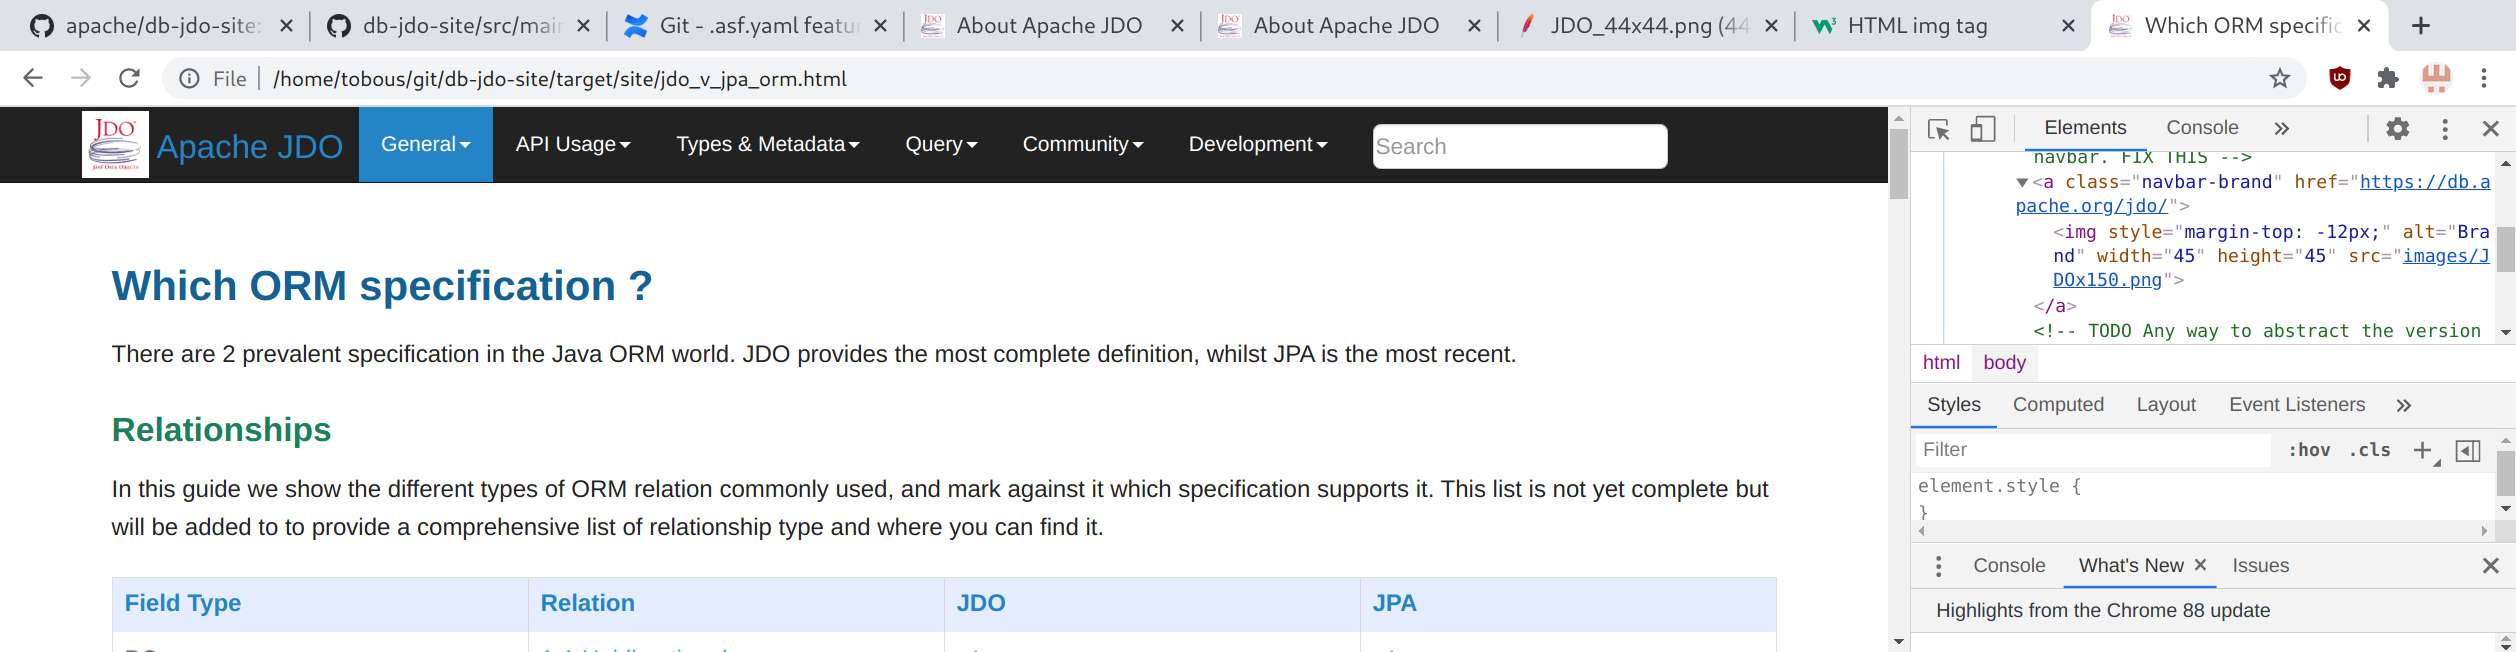This screenshot has width=2516, height=652.
Task: Show more Styles sidebar tabs with the chevrons
Action: pyautogui.click(x=2404, y=405)
